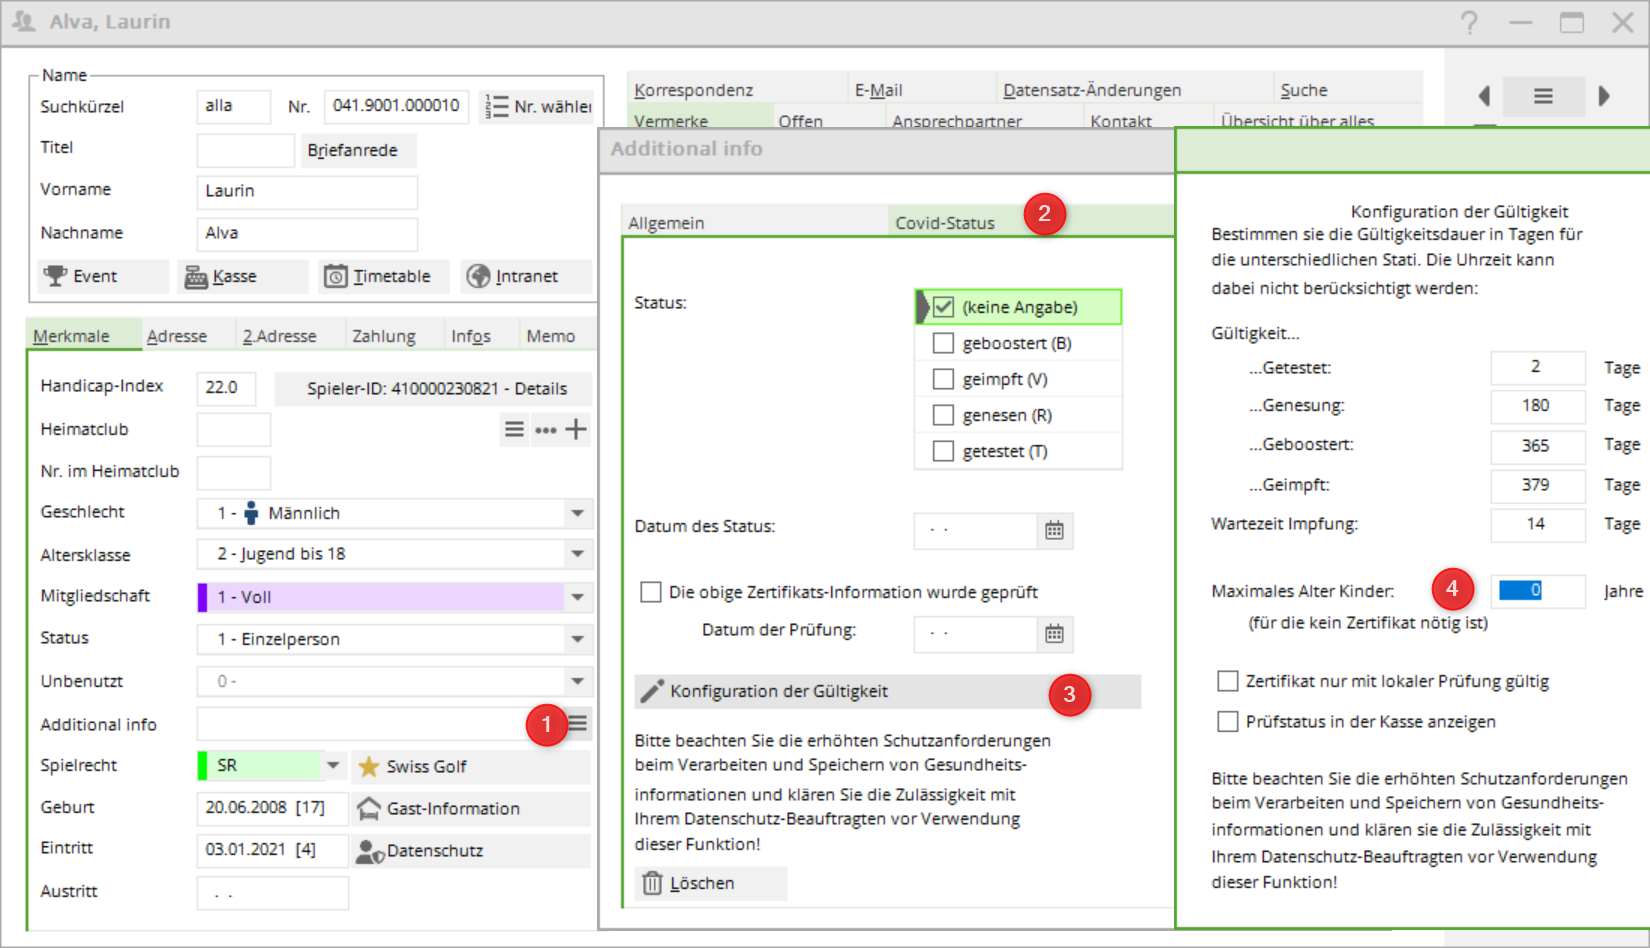
Task: Click the Maximales Alter Kinder input field
Action: coord(1536,591)
